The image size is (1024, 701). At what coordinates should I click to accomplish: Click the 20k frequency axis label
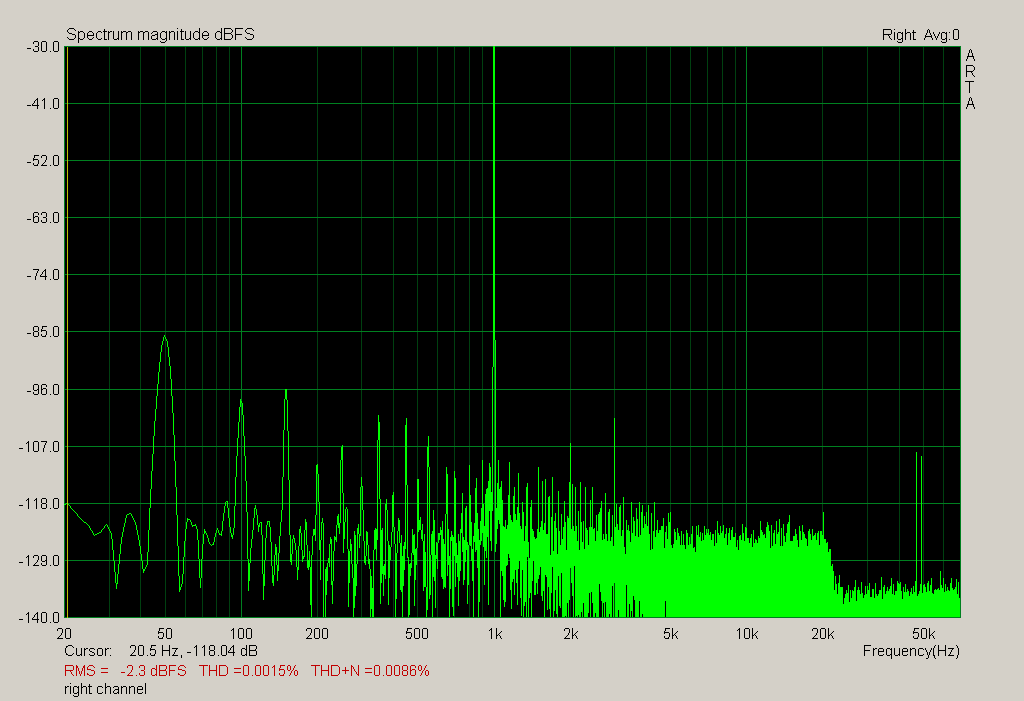(x=822, y=634)
